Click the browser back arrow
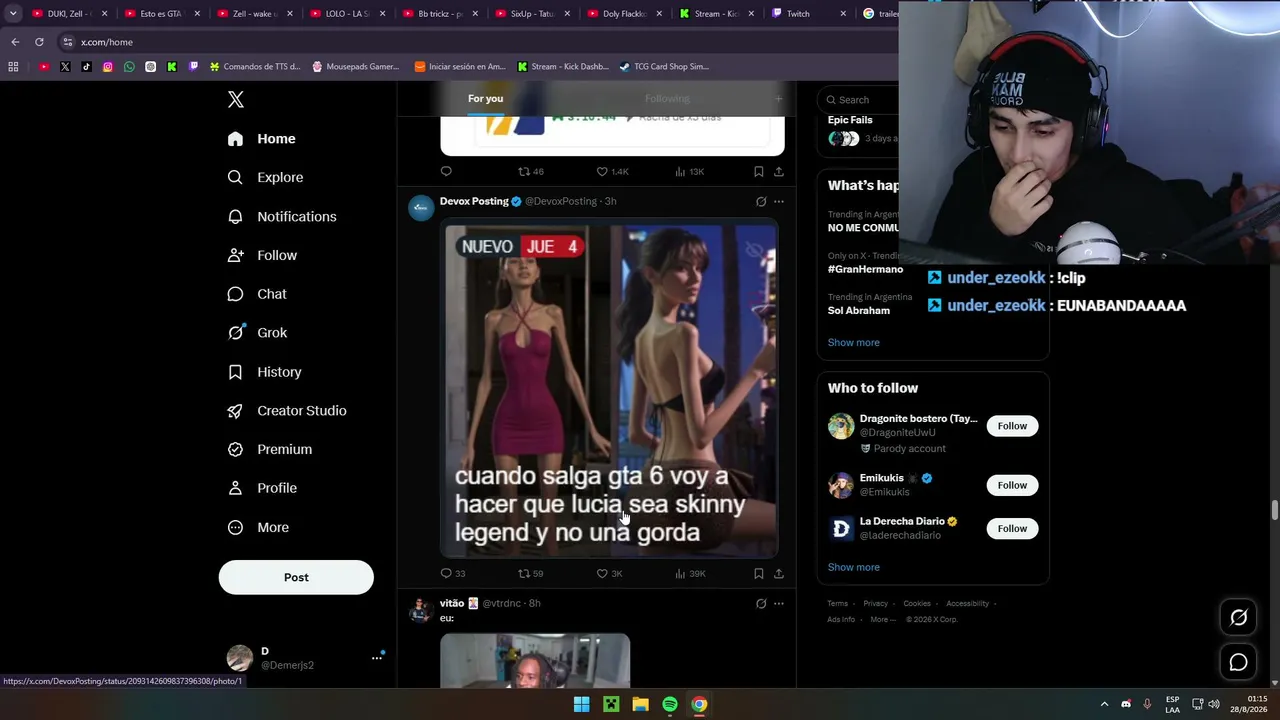The height and width of the screenshot is (720, 1280). [15, 42]
